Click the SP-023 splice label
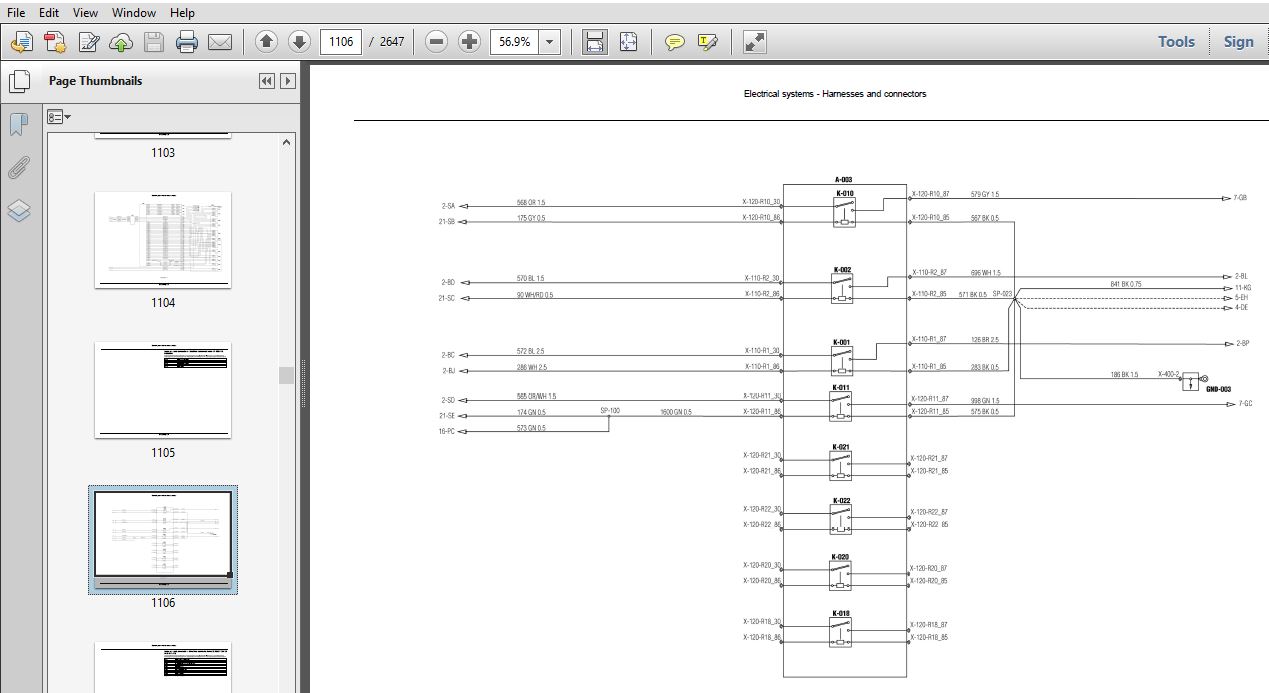The width and height of the screenshot is (1269, 693). (1002, 295)
